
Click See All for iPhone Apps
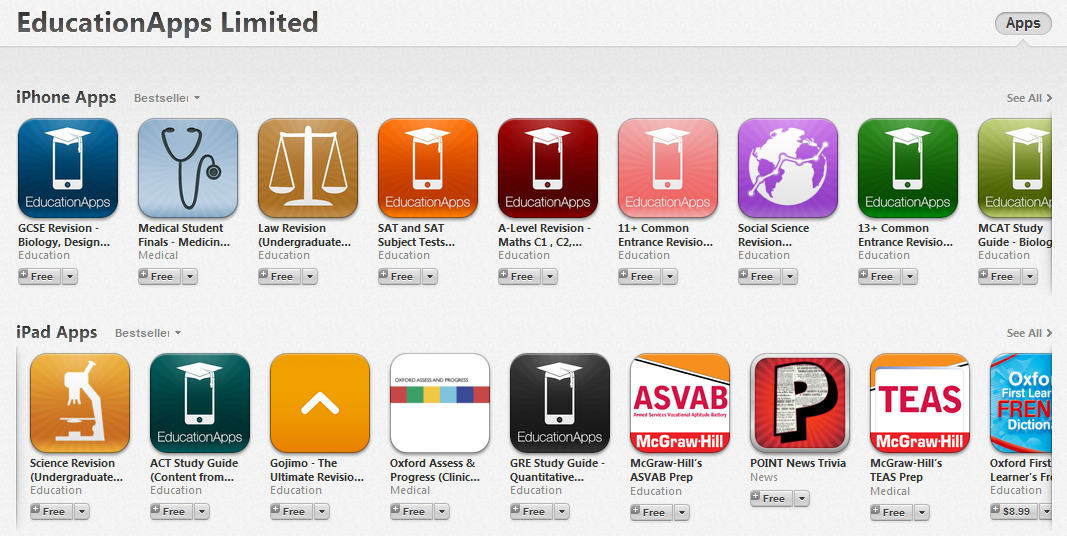coord(1029,98)
